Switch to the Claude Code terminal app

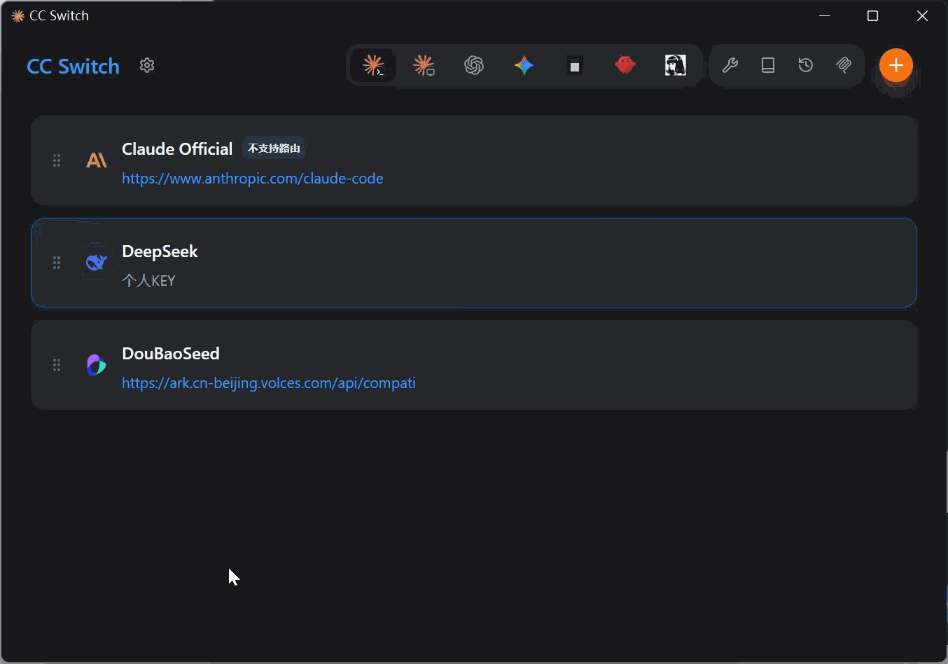374,65
